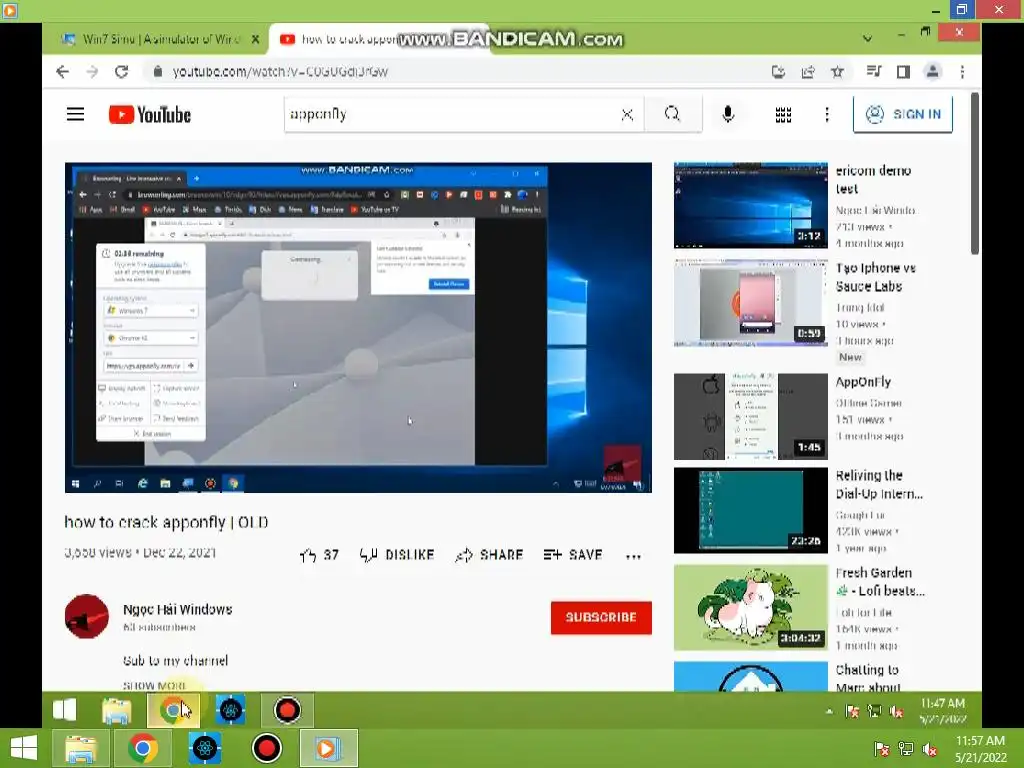Open File Explorer on outer taskbar
This screenshot has width=1024, height=768.
(80, 748)
